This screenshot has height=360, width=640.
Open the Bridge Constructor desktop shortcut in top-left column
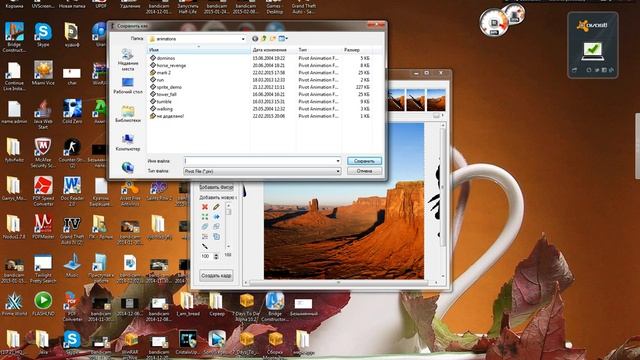pos(14,37)
